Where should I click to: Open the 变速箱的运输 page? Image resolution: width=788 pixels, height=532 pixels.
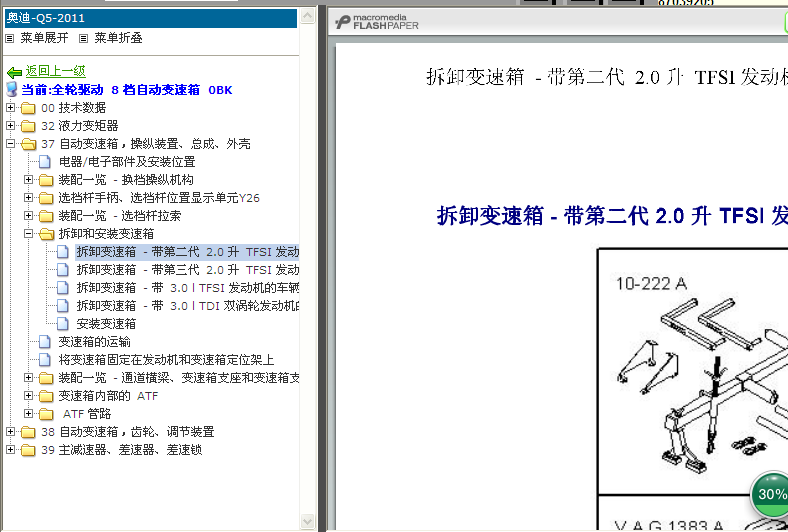pyautogui.click(x=94, y=342)
